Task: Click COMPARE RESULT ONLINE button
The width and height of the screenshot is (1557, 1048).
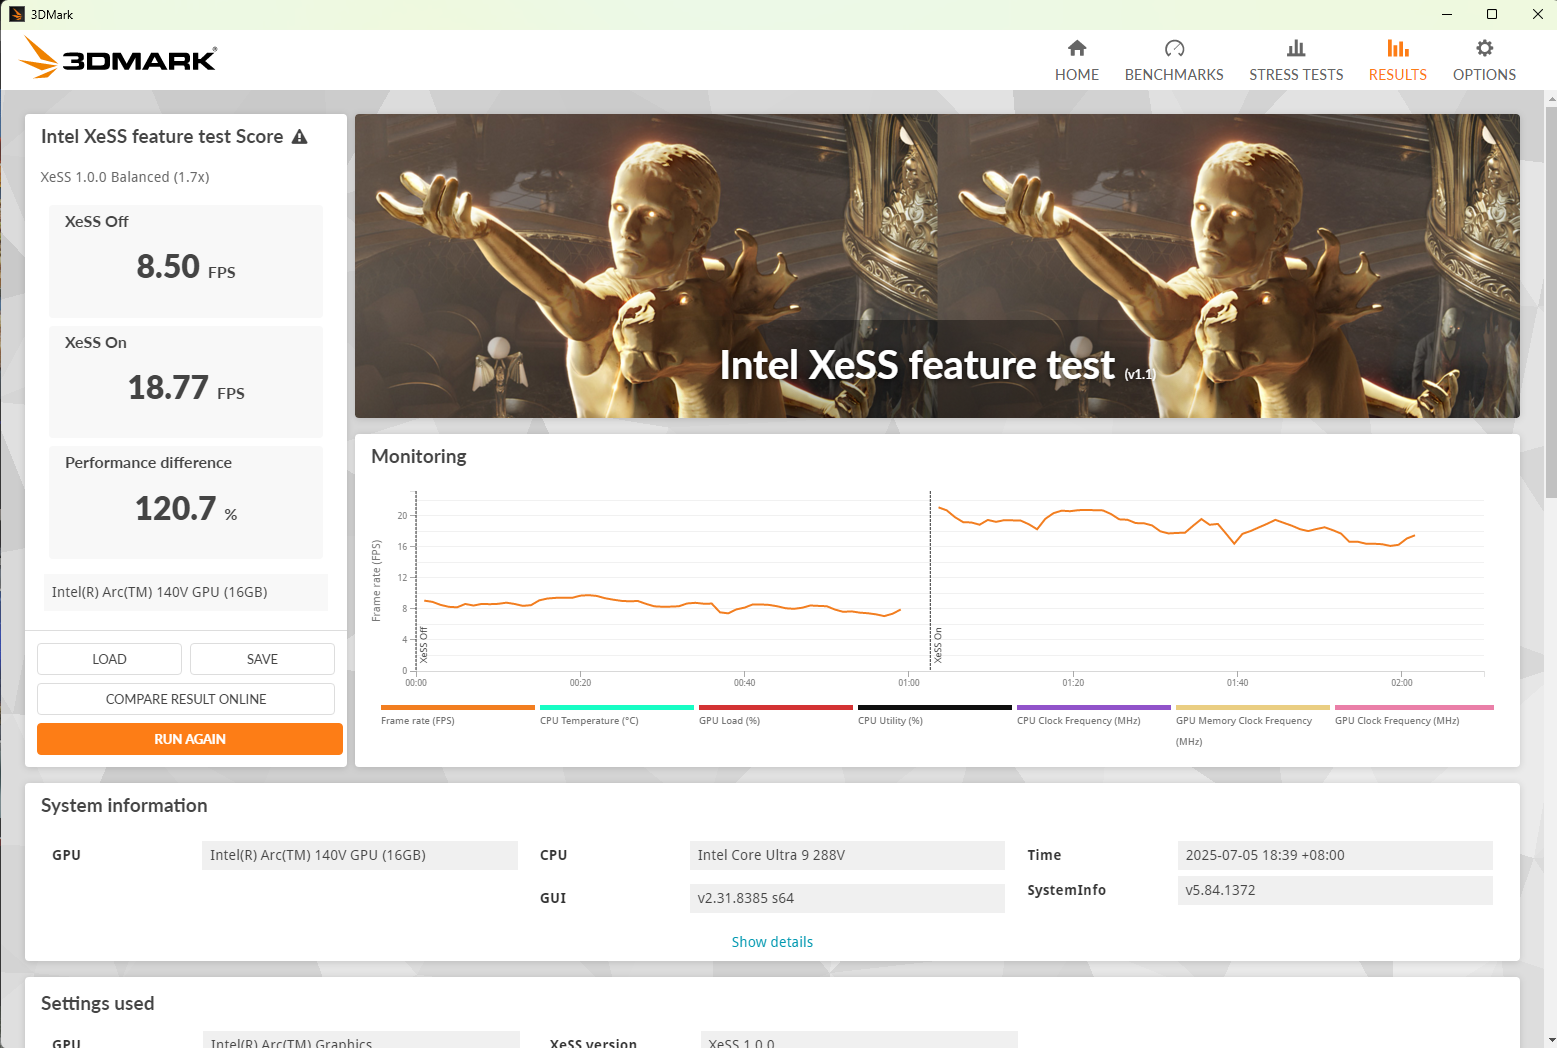Action: coord(186,699)
